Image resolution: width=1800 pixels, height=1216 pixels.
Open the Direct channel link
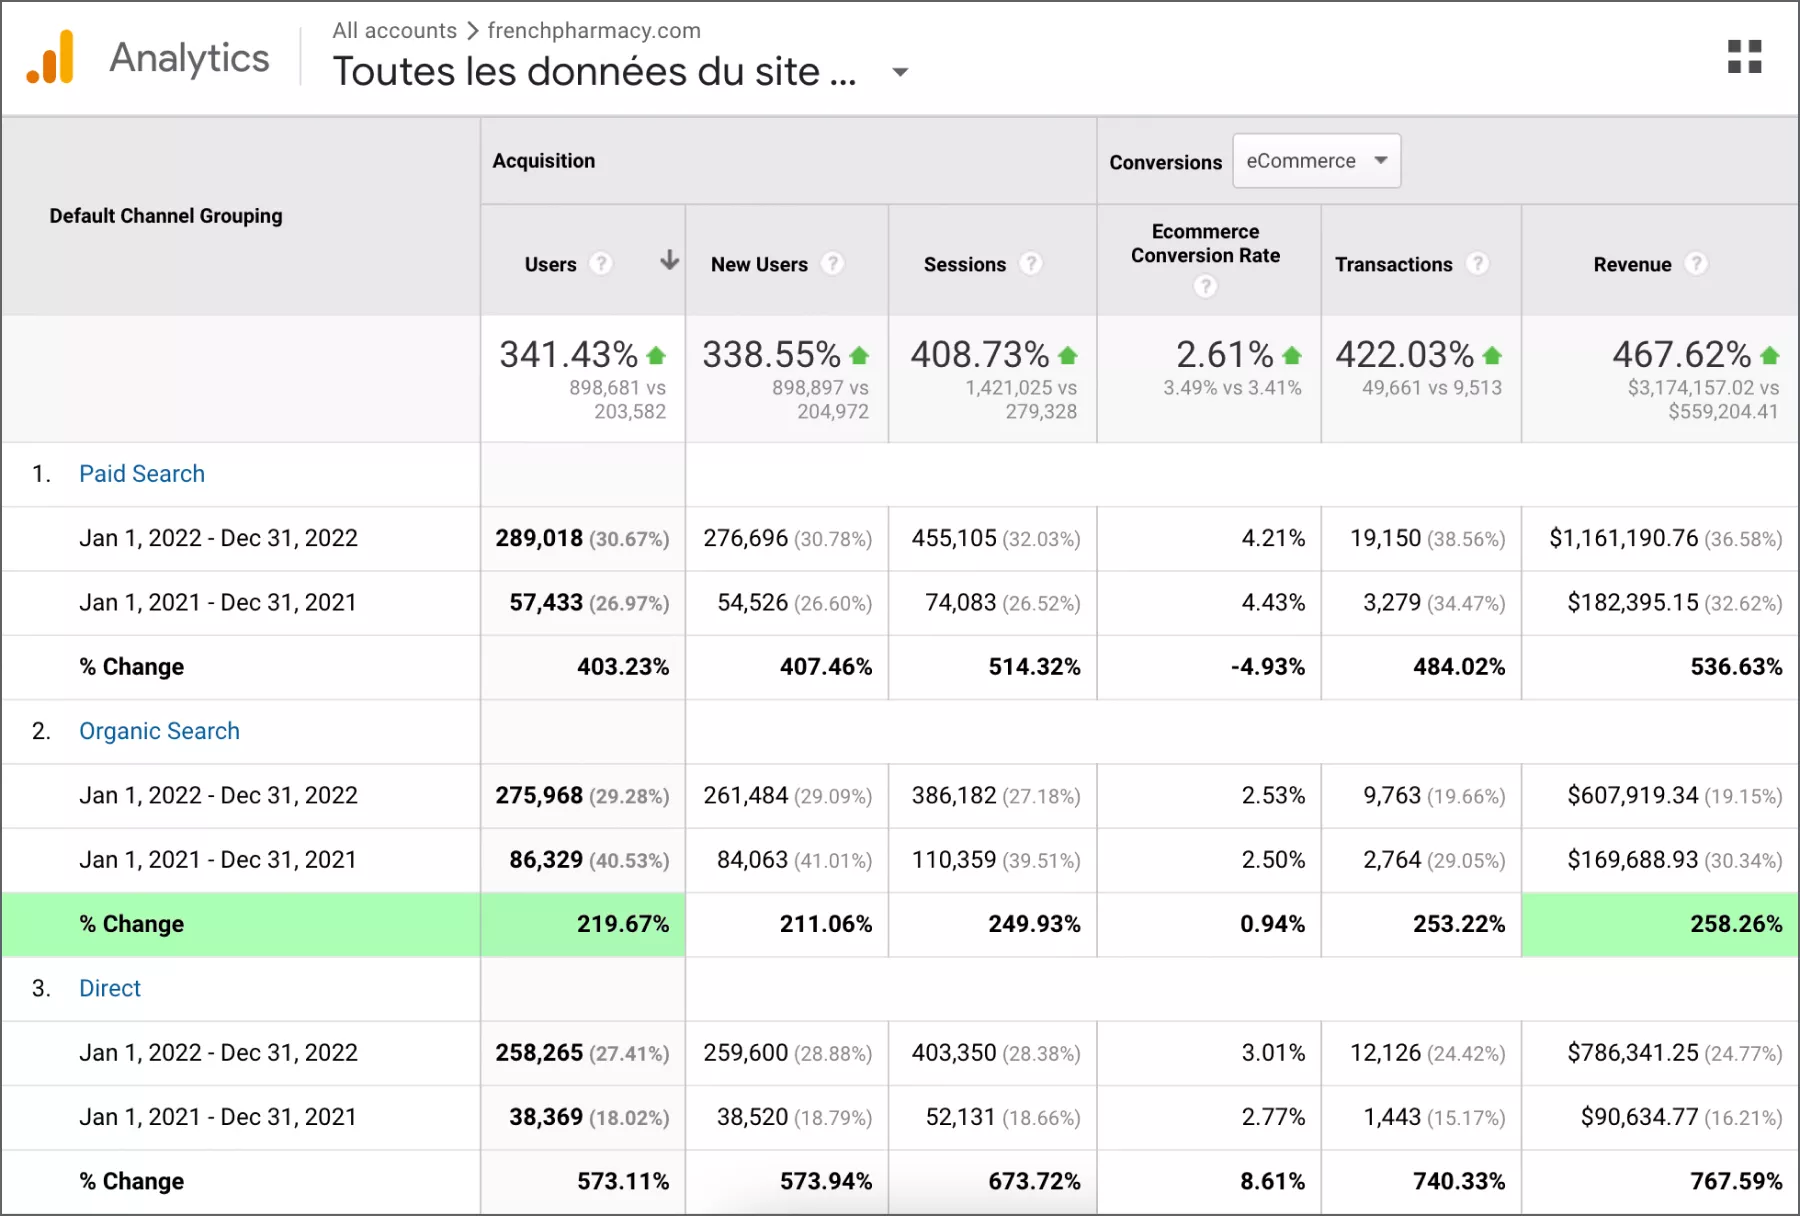[x=110, y=988]
